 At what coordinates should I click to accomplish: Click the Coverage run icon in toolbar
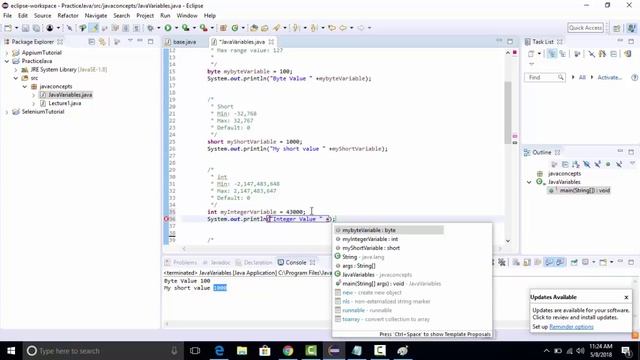coord(186,28)
